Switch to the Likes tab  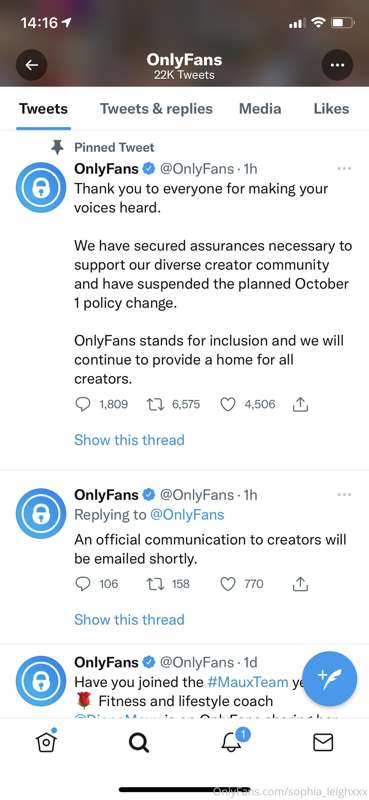331,109
